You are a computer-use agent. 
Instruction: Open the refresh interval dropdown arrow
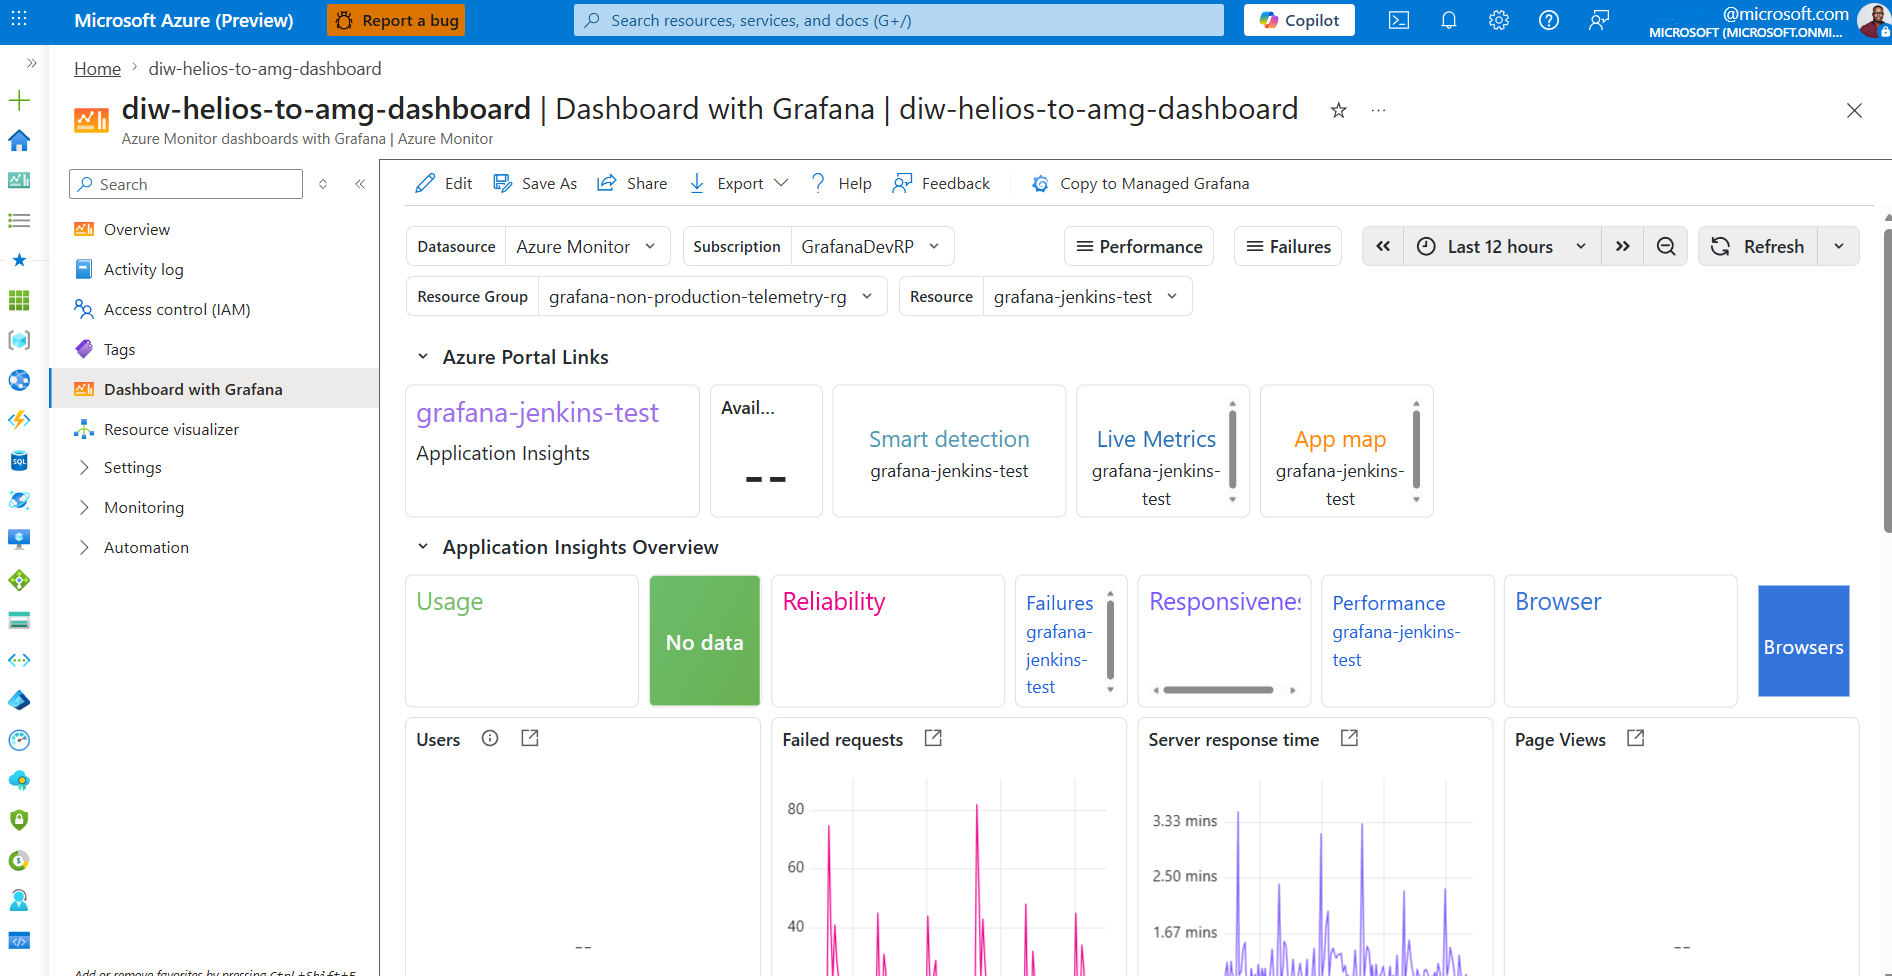coord(1839,246)
